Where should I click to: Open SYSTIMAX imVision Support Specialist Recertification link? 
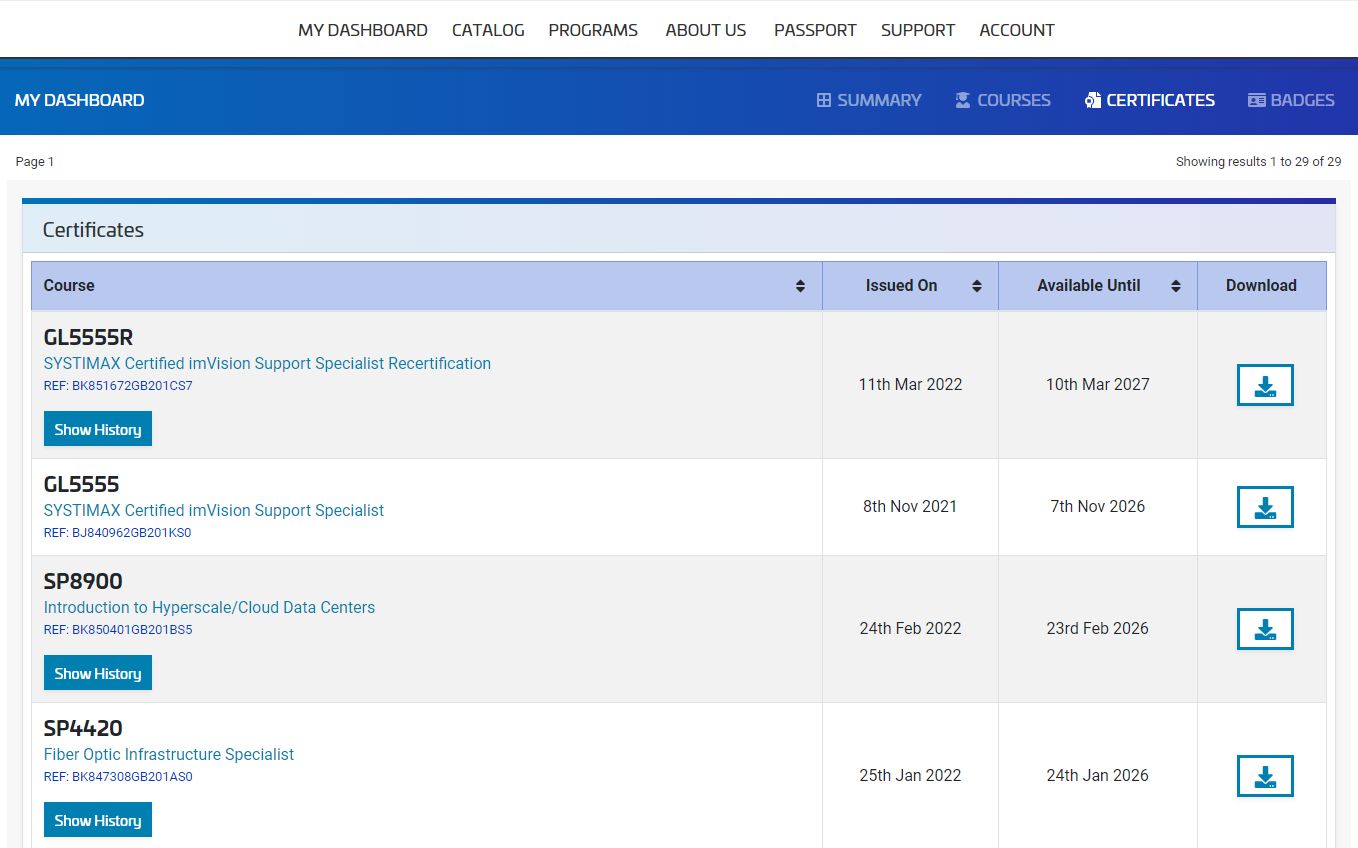pyautogui.click(x=267, y=364)
